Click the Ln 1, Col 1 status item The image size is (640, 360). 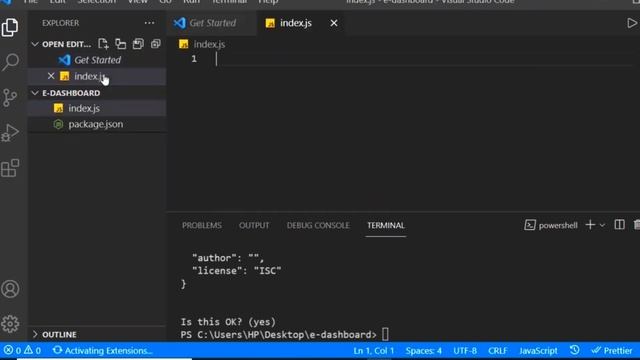tap(373, 351)
